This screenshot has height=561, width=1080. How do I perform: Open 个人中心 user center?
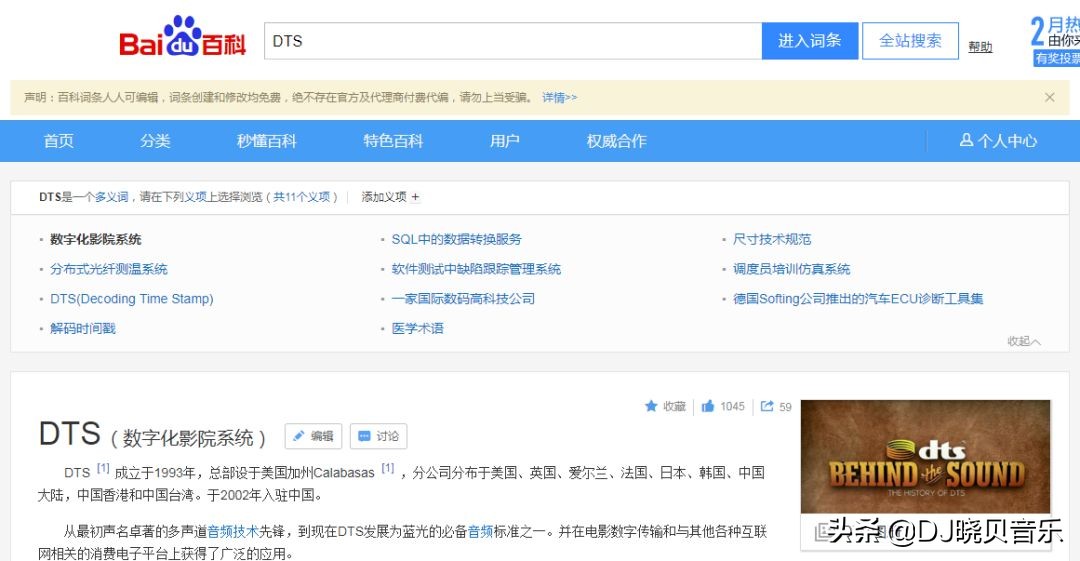(x=999, y=141)
